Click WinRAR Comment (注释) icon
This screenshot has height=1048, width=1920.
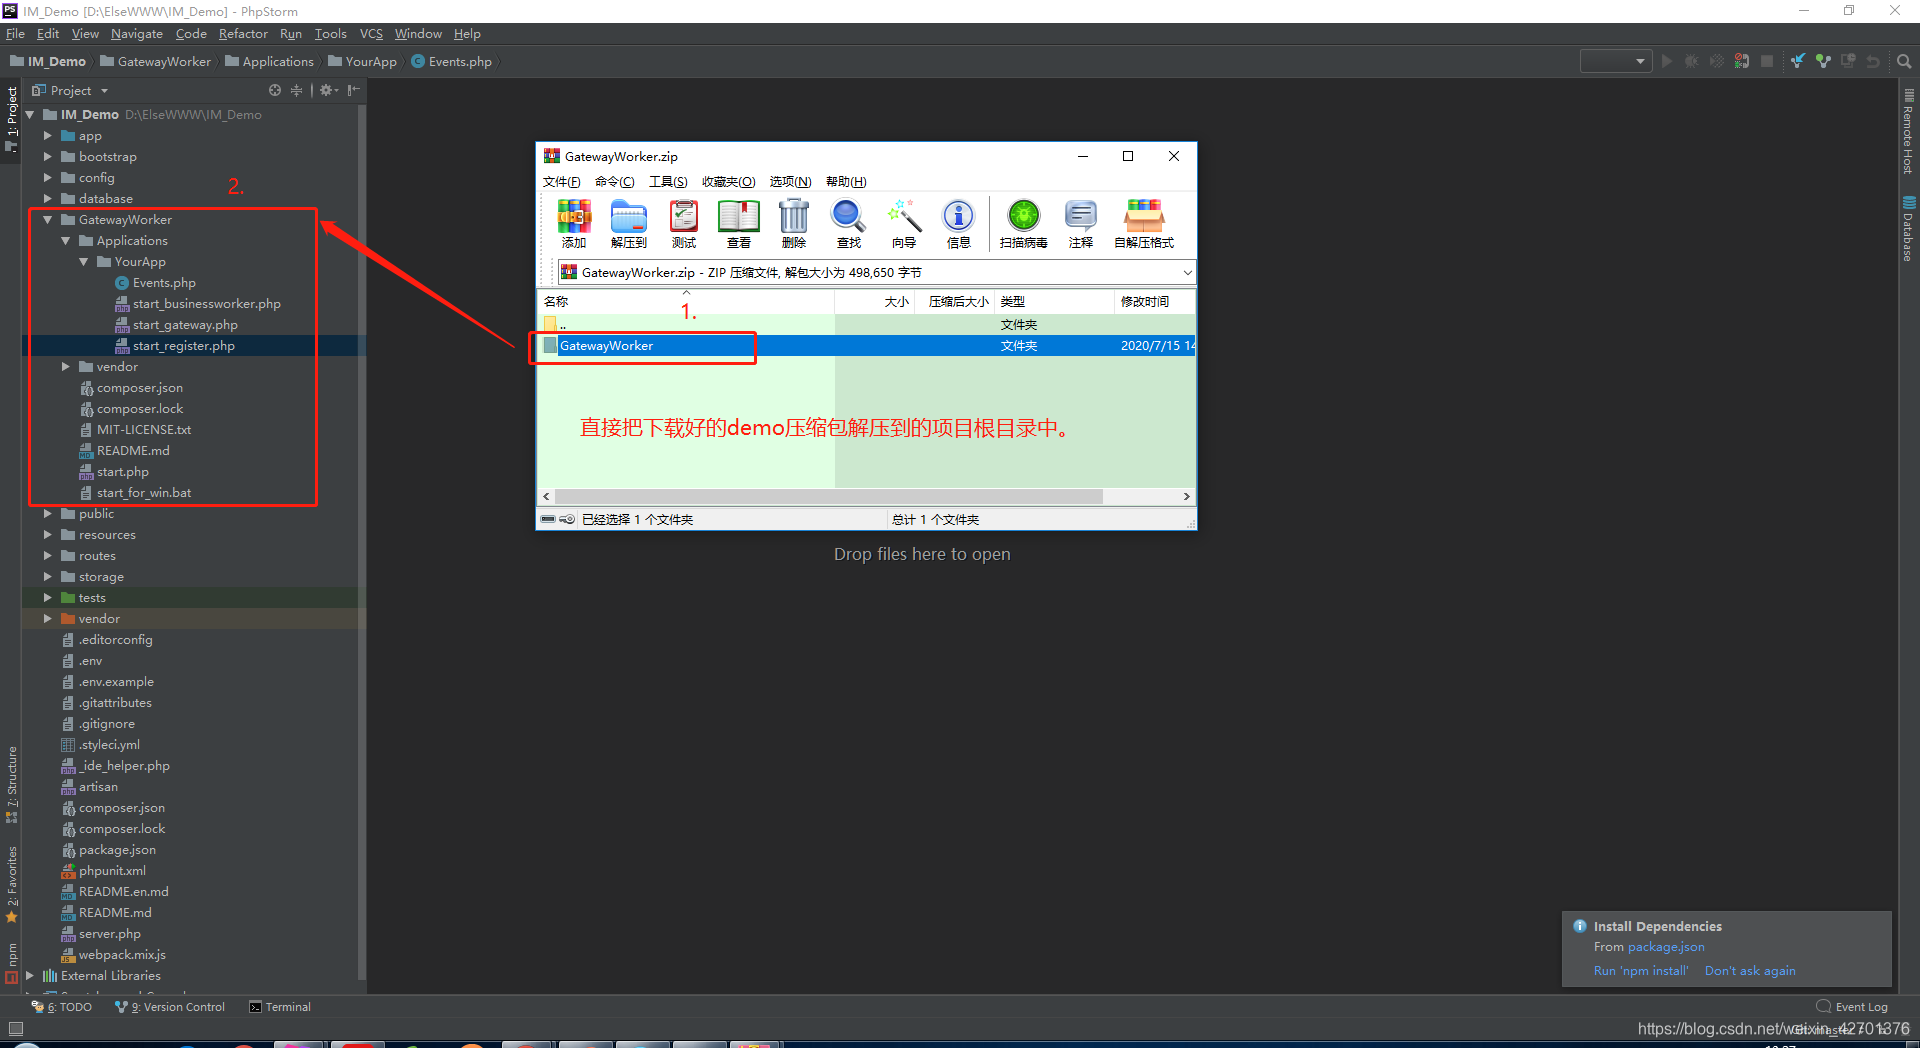[1081, 223]
